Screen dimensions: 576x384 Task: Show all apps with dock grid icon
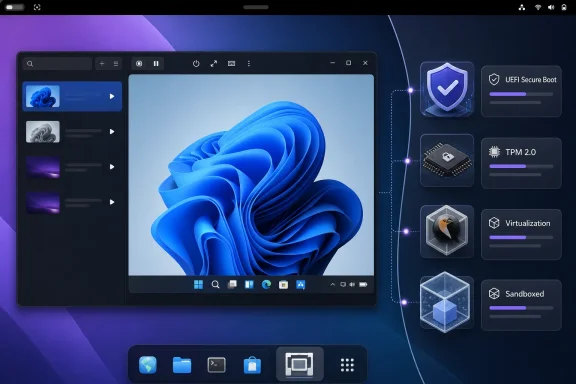coord(347,365)
